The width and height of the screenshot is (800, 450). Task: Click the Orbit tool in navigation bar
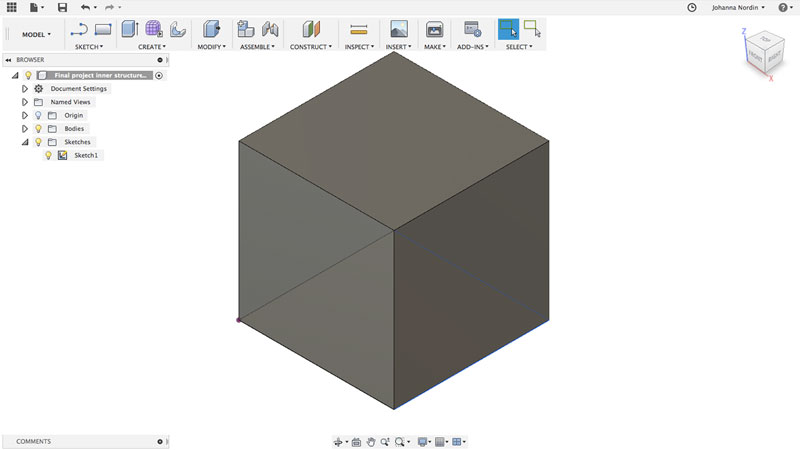(338, 442)
